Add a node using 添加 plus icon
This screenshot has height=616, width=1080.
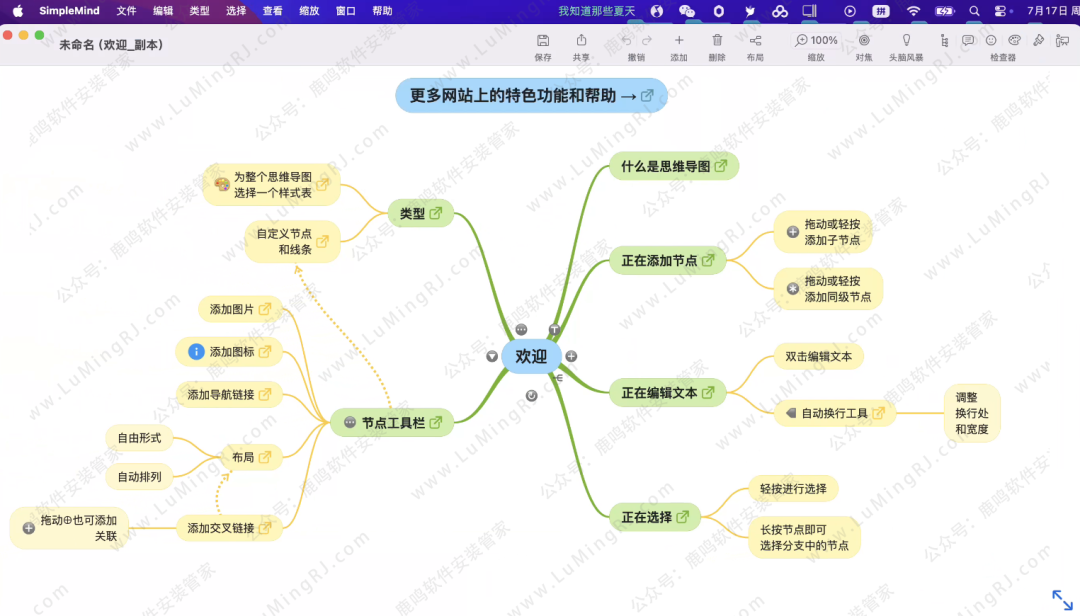tap(678, 41)
